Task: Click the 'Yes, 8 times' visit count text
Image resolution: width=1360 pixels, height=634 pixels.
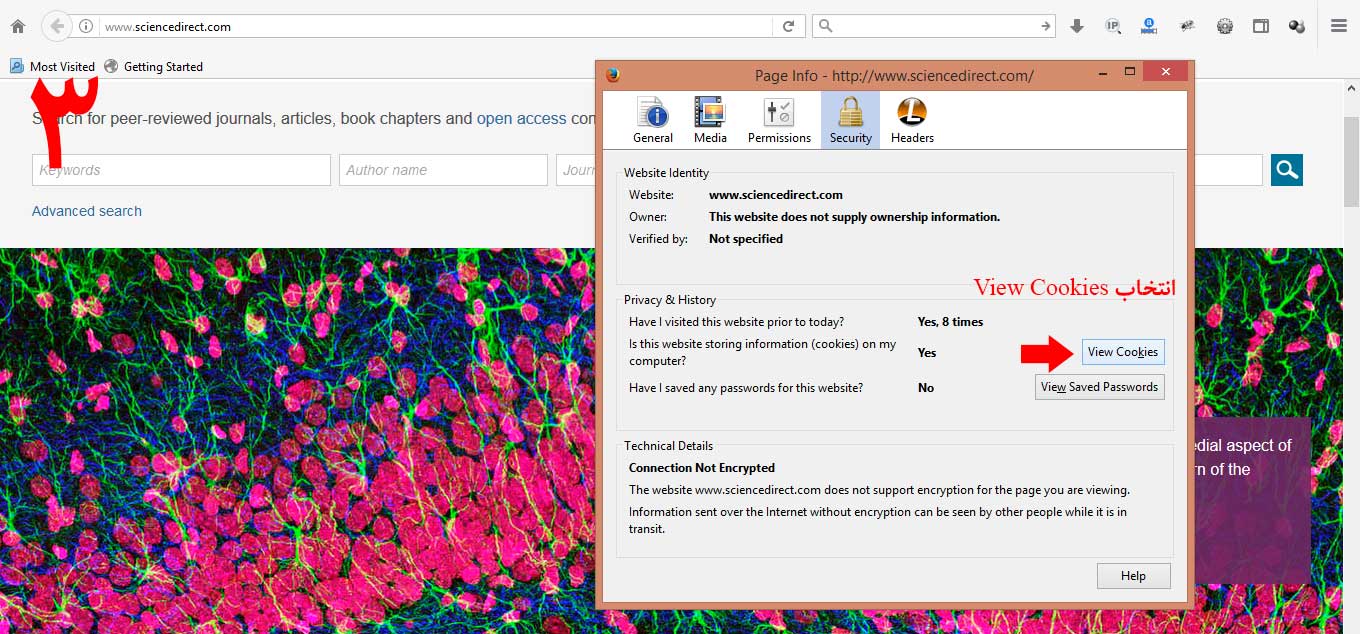Action: point(950,322)
